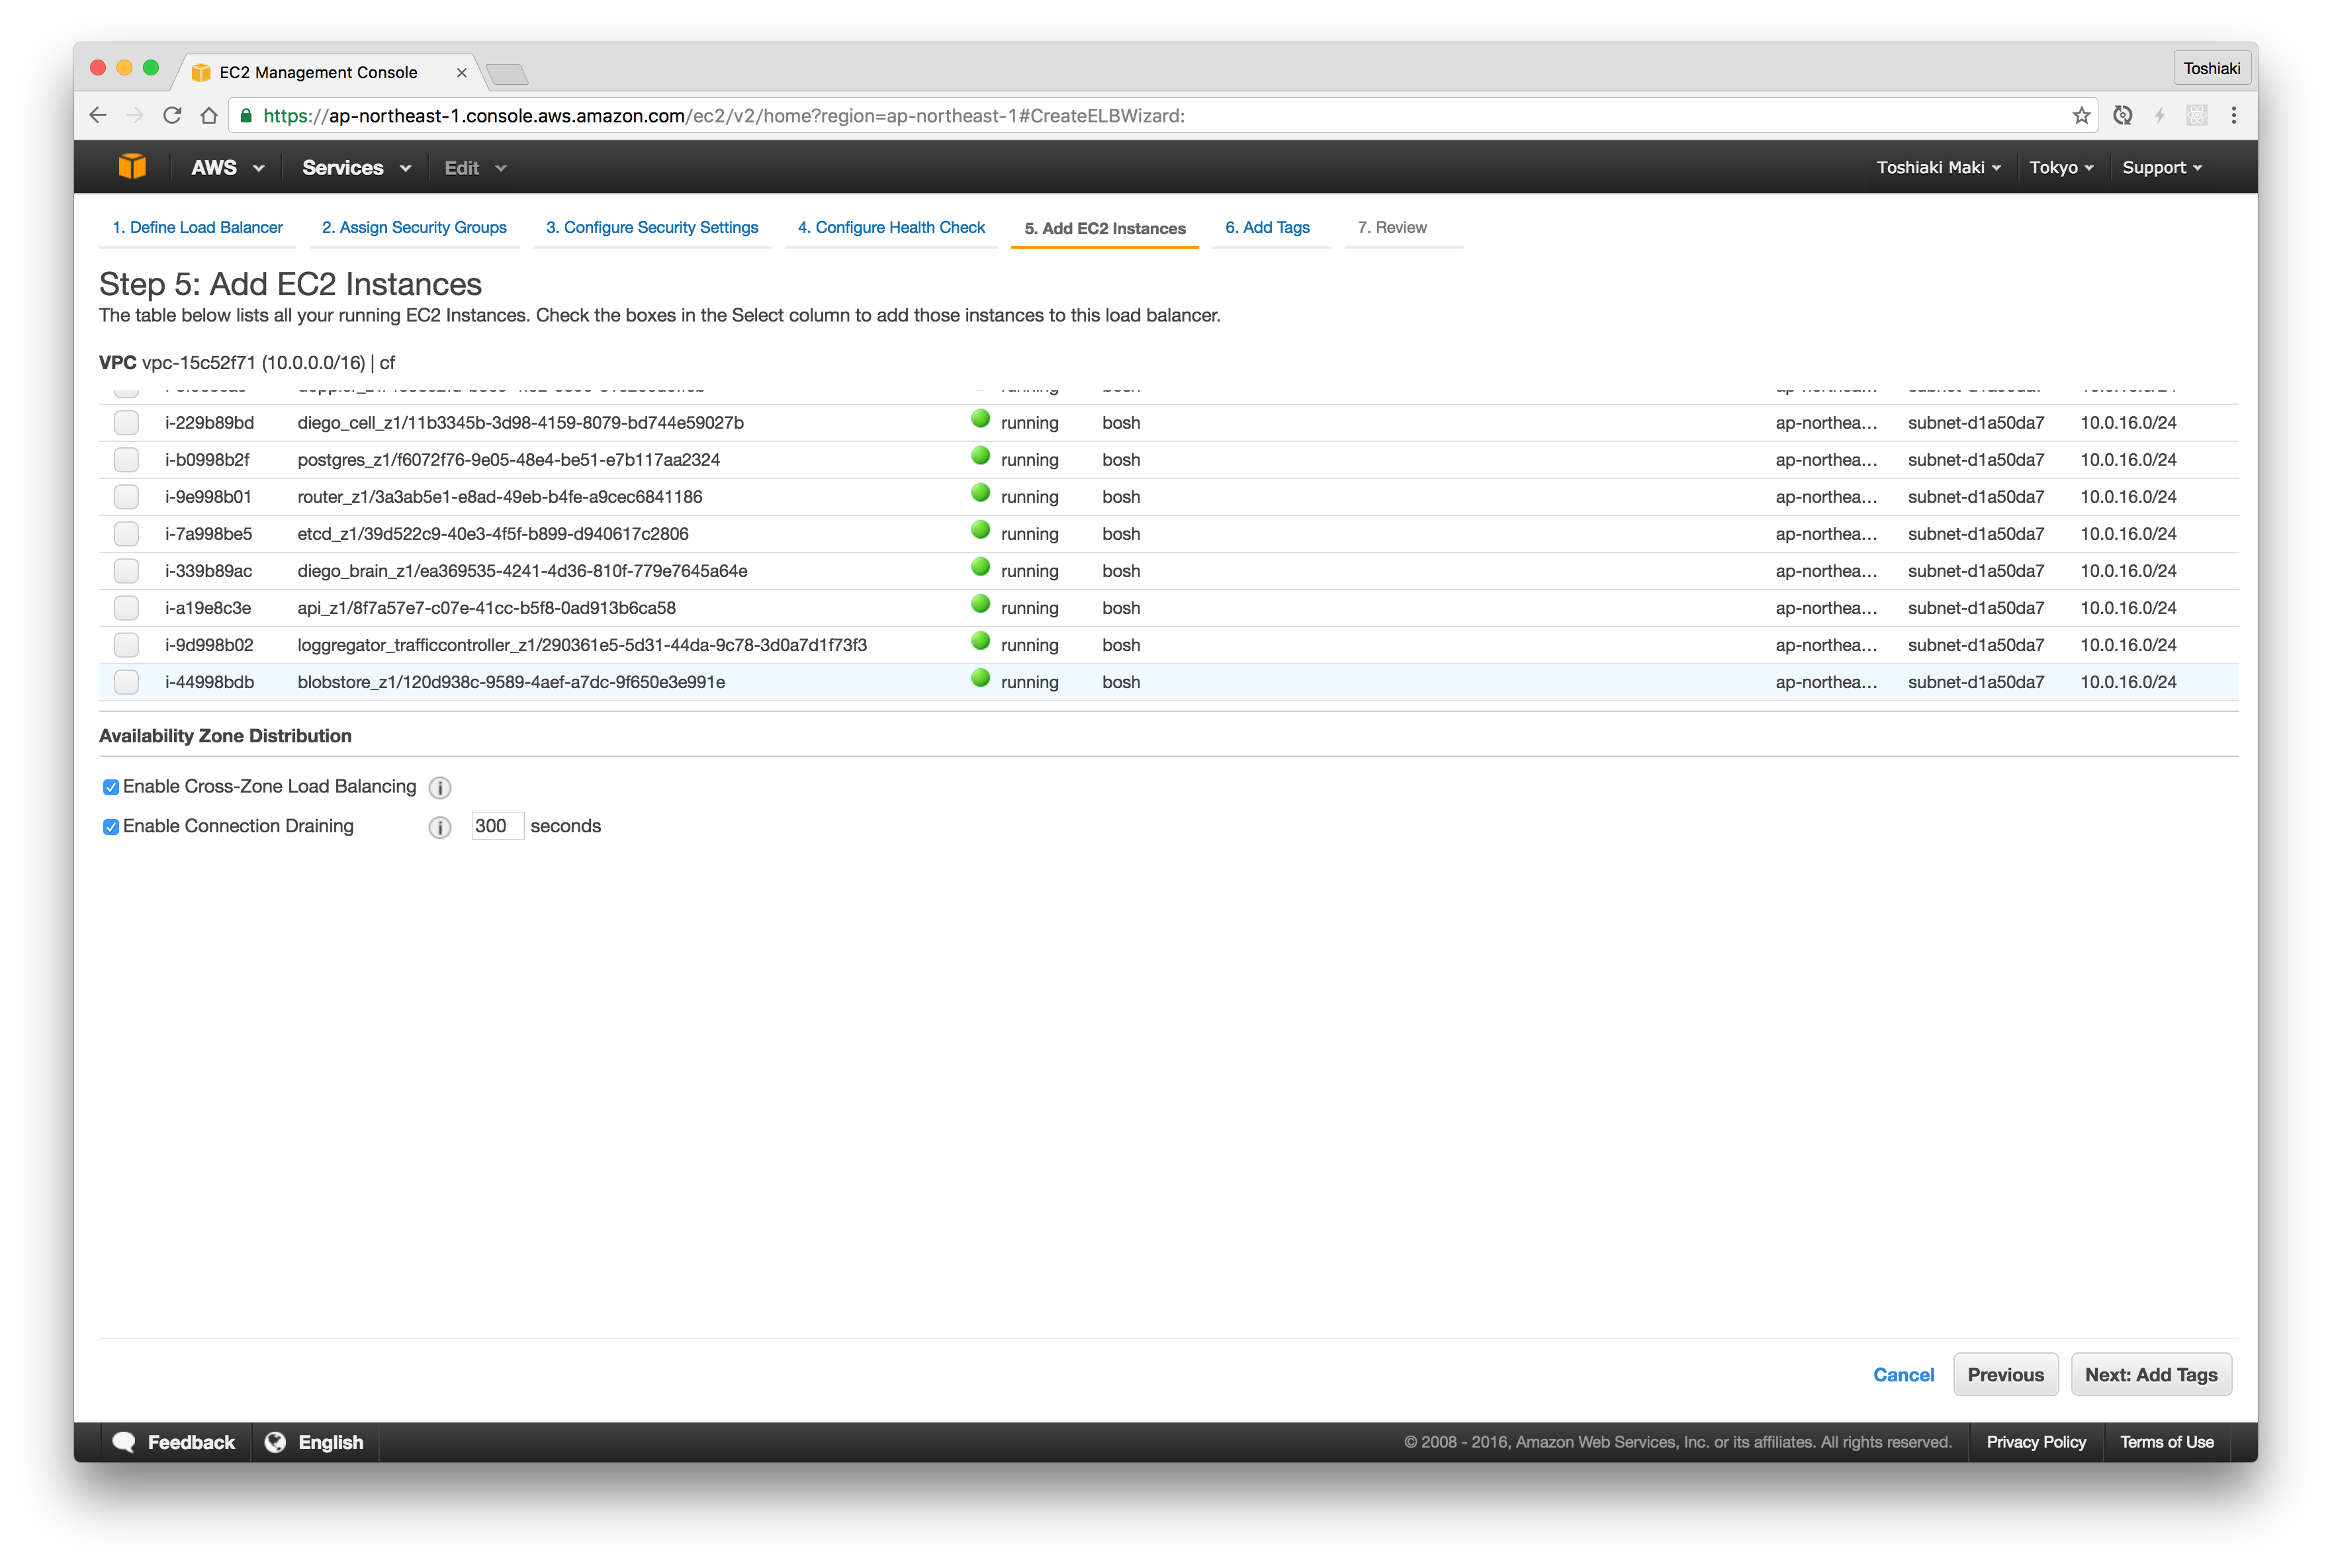Go to step 1 Define Load Balancer
The height and width of the screenshot is (1568, 2332).
tap(197, 227)
